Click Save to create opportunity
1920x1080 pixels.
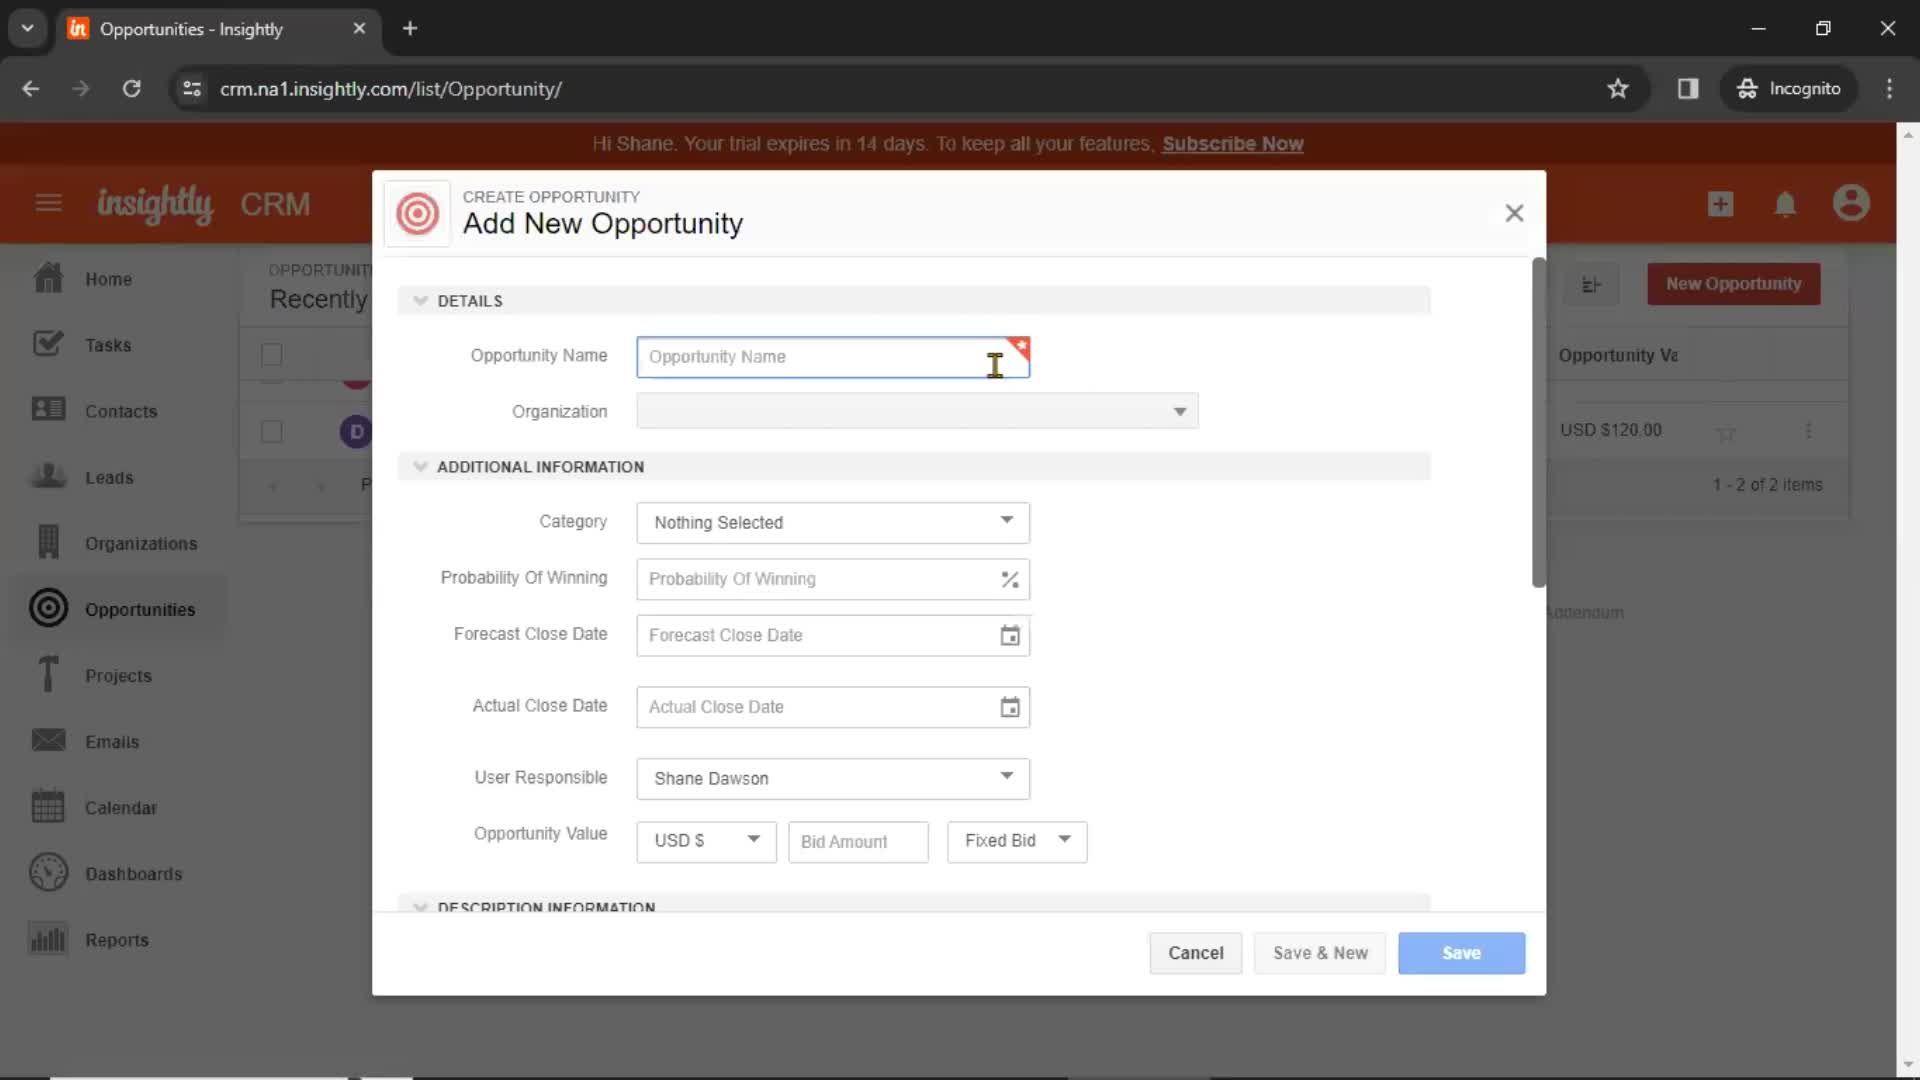pyautogui.click(x=1461, y=952)
